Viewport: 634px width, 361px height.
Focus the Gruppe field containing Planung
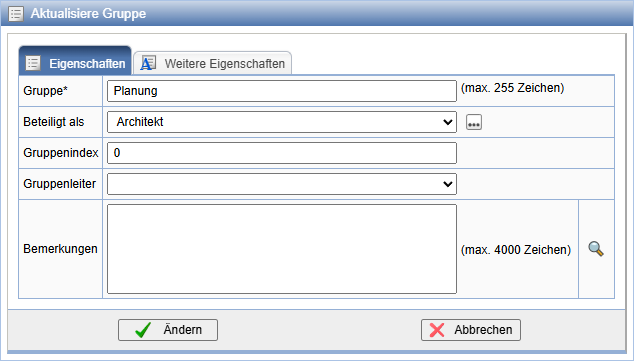pyautogui.click(x=282, y=91)
